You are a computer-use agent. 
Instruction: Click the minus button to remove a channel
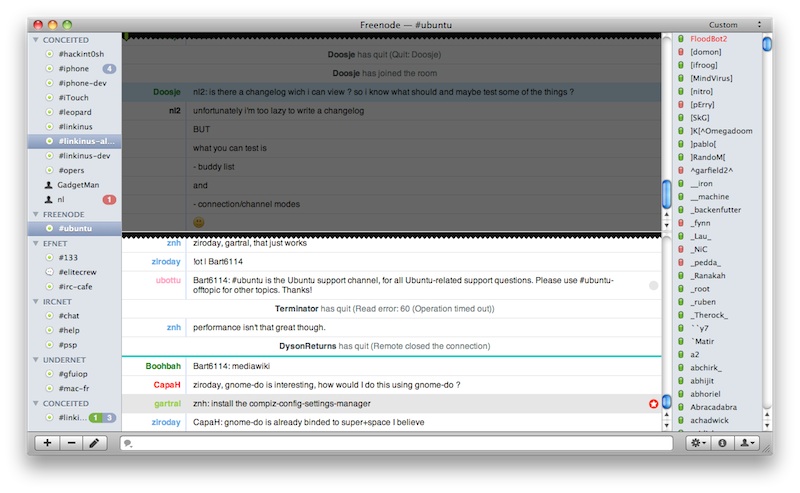coord(71,443)
